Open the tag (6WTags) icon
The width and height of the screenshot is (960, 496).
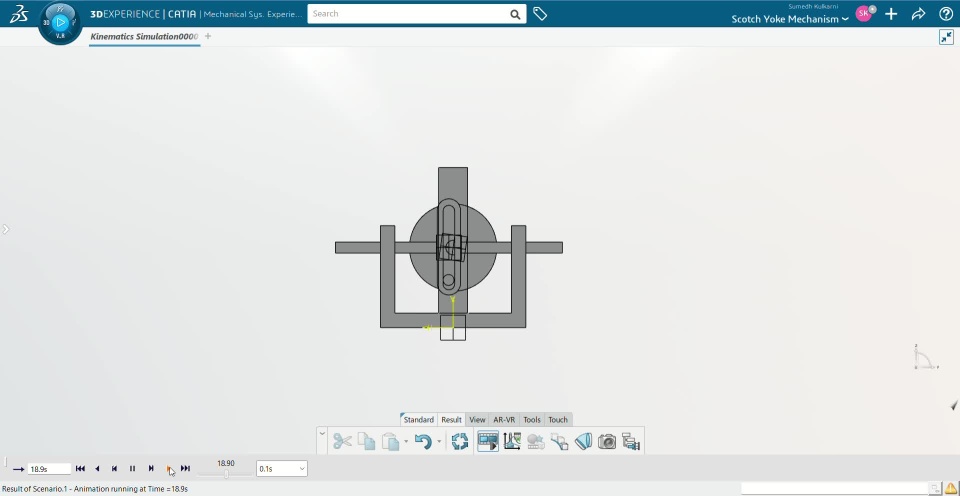(x=539, y=13)
